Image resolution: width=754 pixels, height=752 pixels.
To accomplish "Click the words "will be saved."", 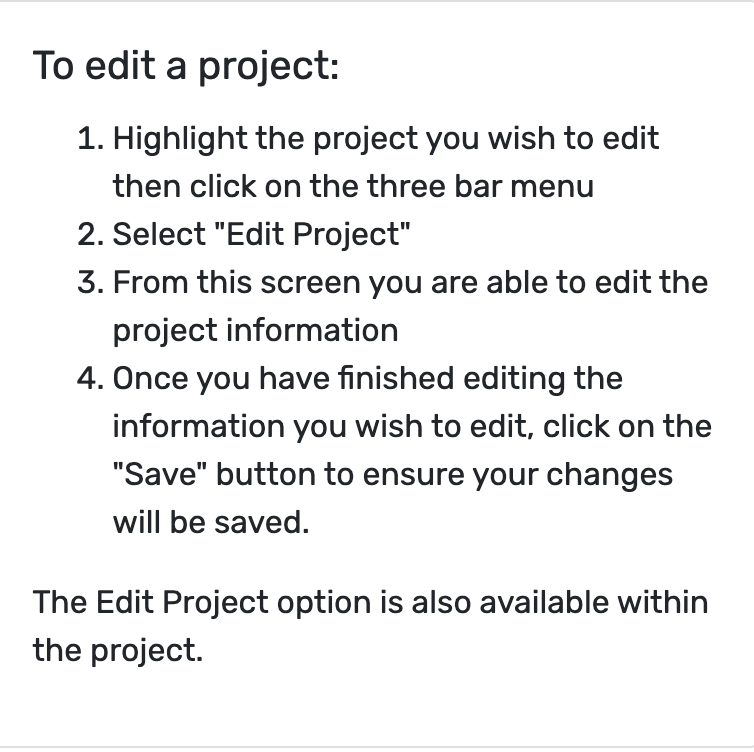I will coord(211,523).
